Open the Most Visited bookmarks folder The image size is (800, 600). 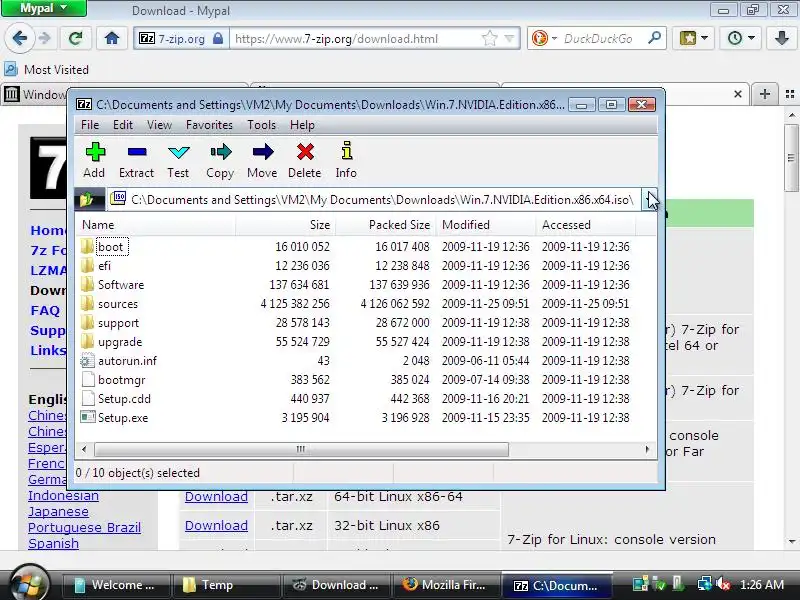(x=46, y=69)
